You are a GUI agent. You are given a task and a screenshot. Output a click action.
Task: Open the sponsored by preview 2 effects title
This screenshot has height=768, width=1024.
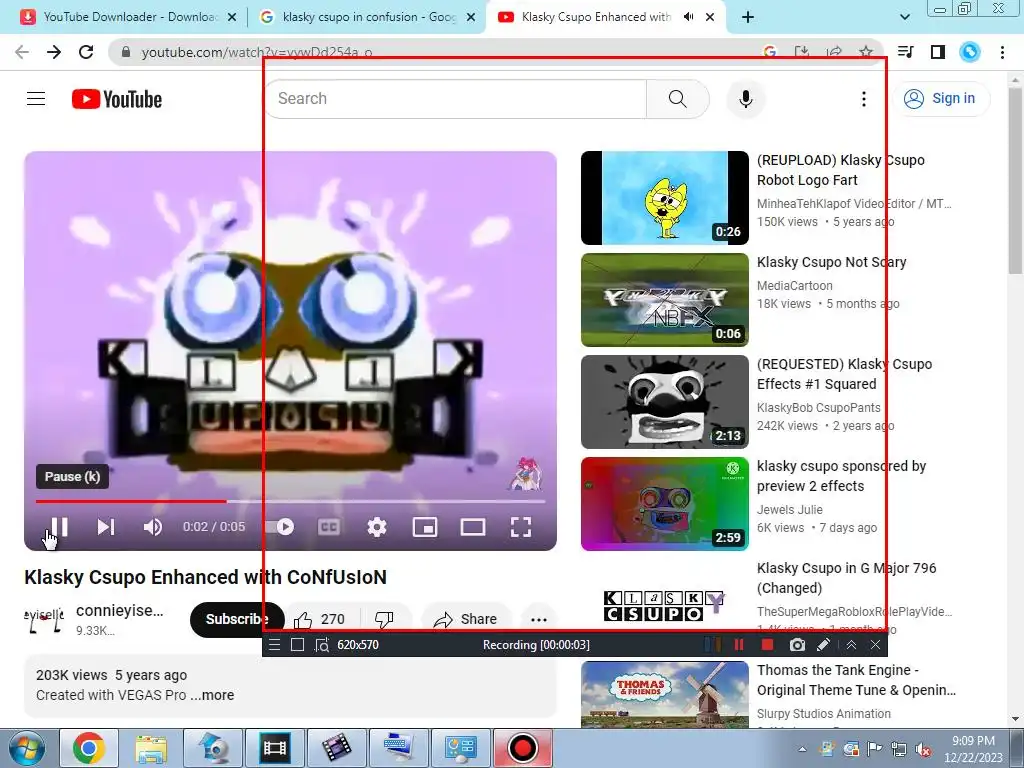coord(841,476)
